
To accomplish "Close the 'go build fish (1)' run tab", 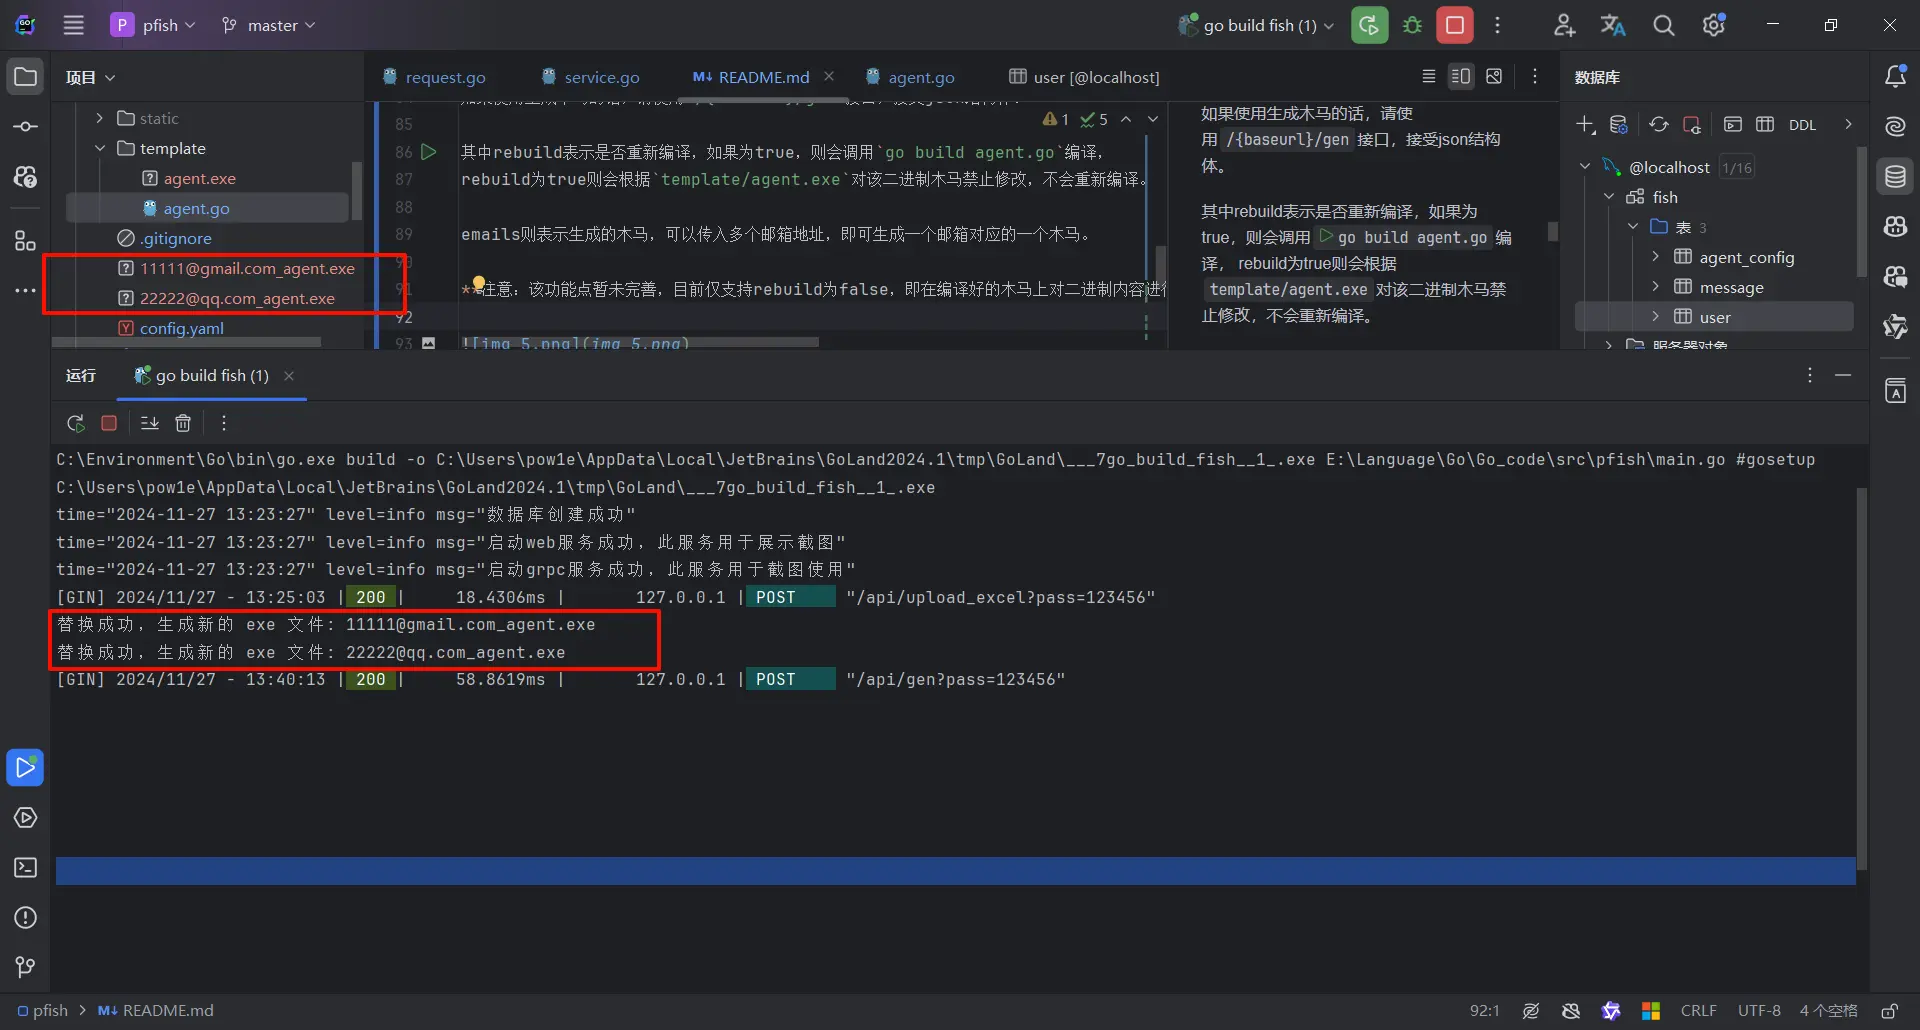I will 289,376.
